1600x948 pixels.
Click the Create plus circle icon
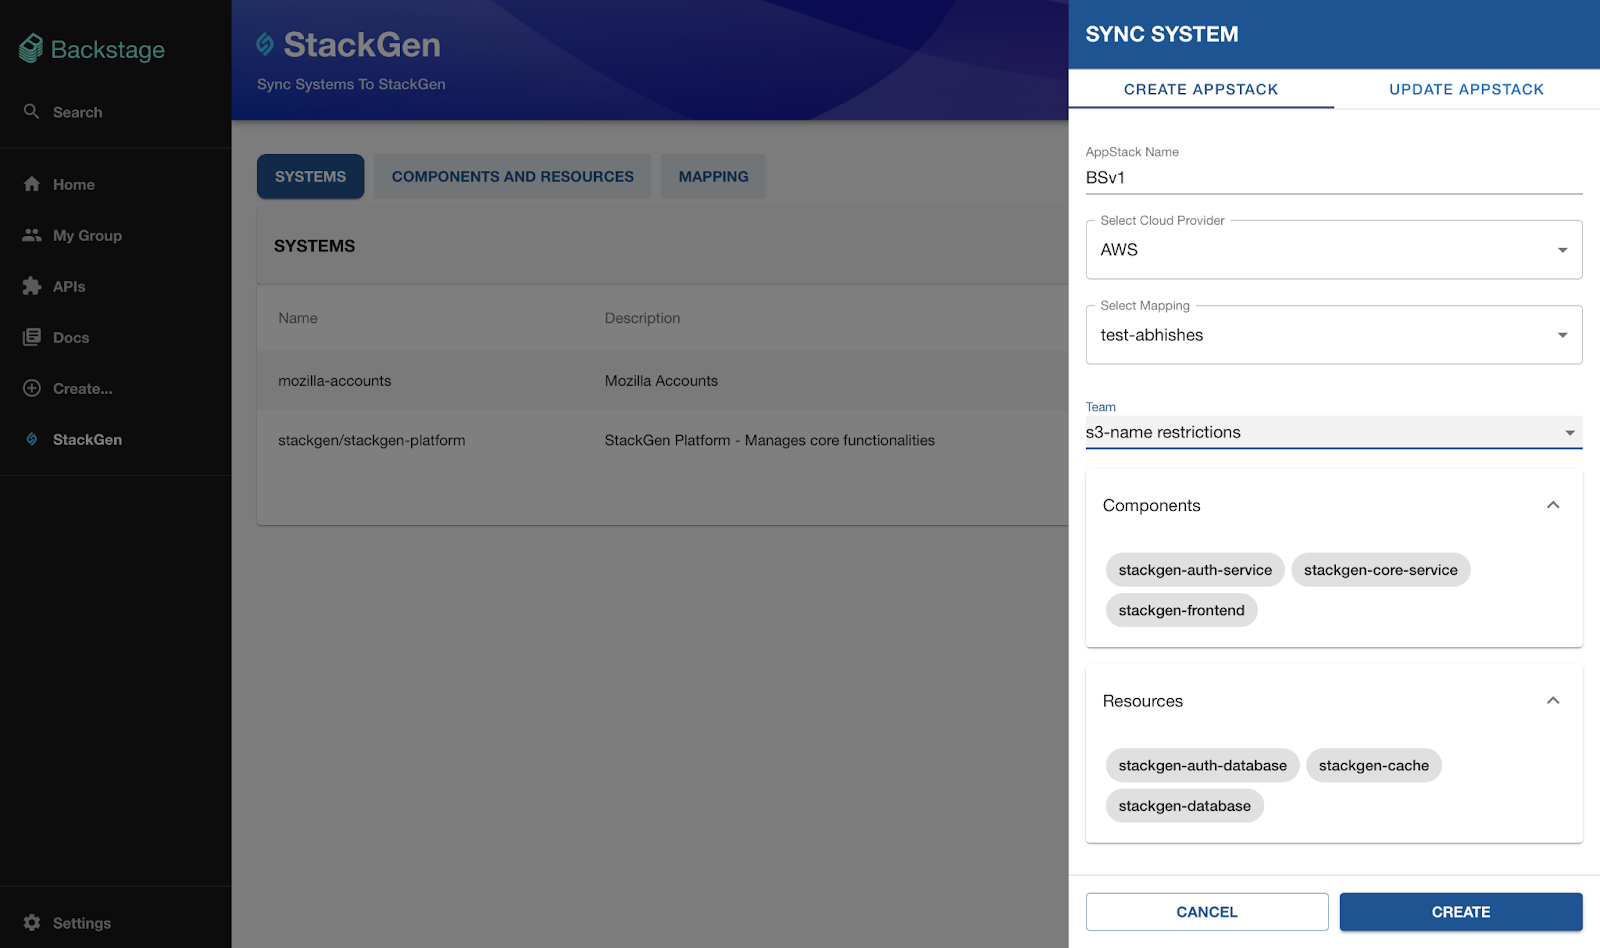[x=32, y=388]
